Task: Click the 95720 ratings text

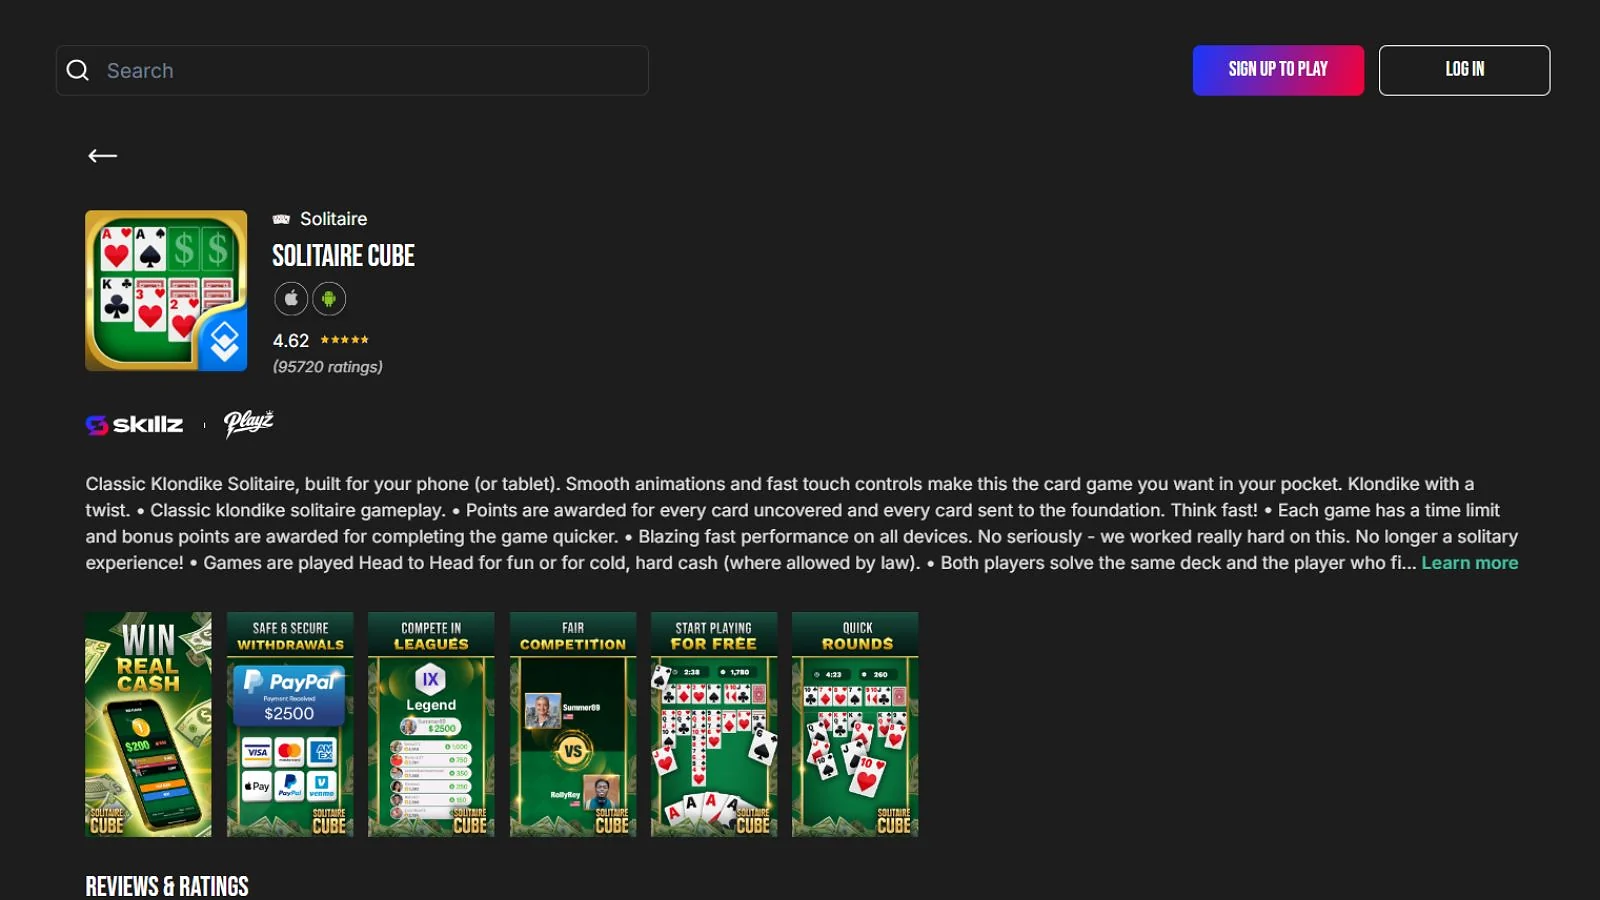Action: tap(328, 367)
